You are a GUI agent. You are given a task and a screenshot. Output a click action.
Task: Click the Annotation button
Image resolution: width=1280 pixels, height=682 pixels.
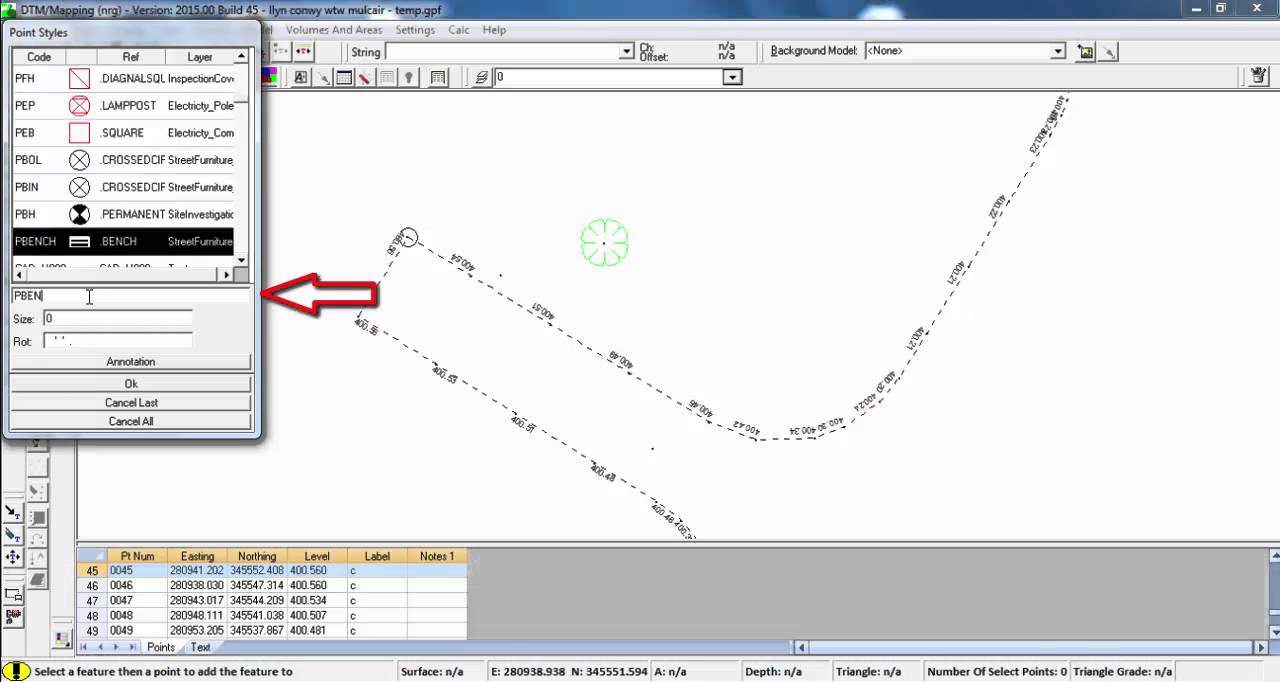coord(131,361)
